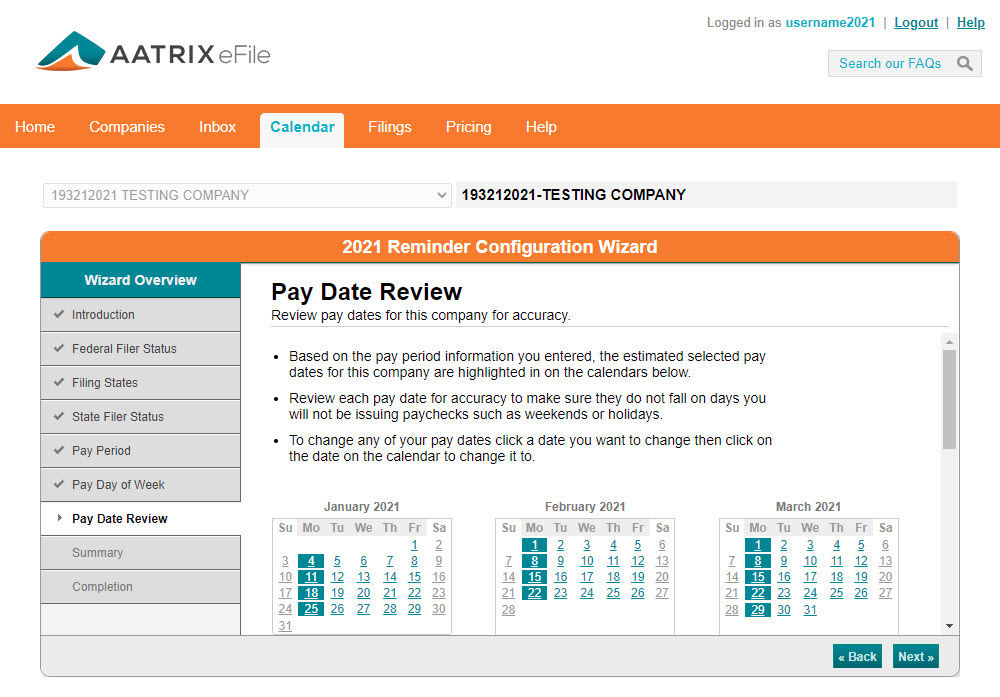
Task: Open the Help link in header
Action: 970,23
